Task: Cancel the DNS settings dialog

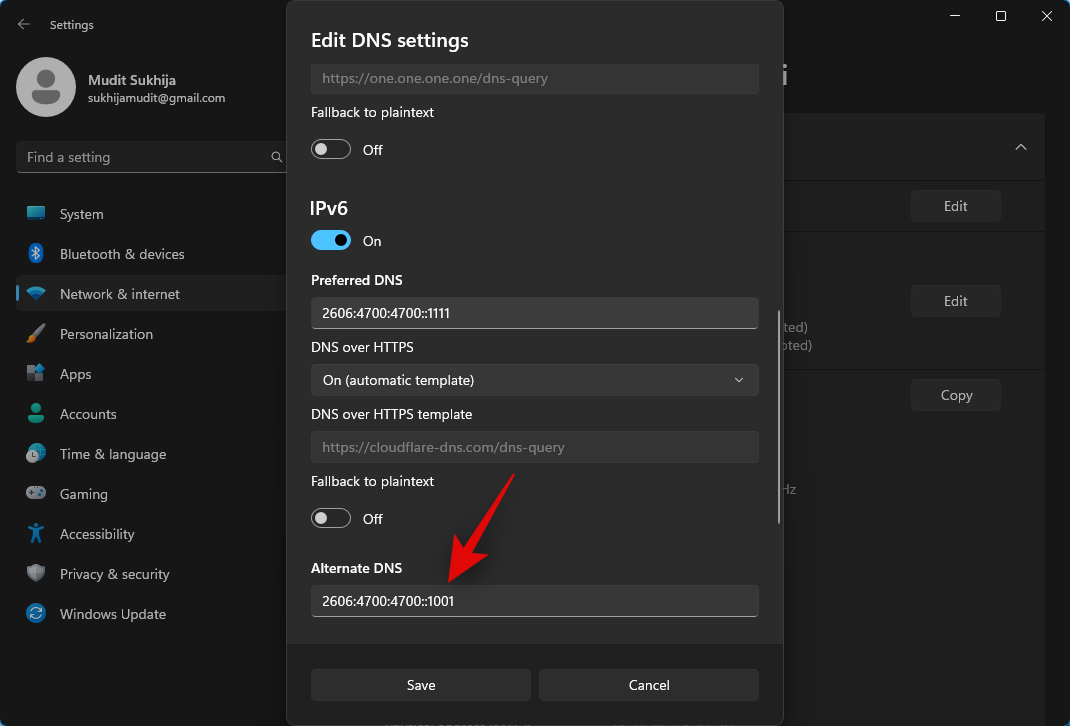Action: click(648, 685)
